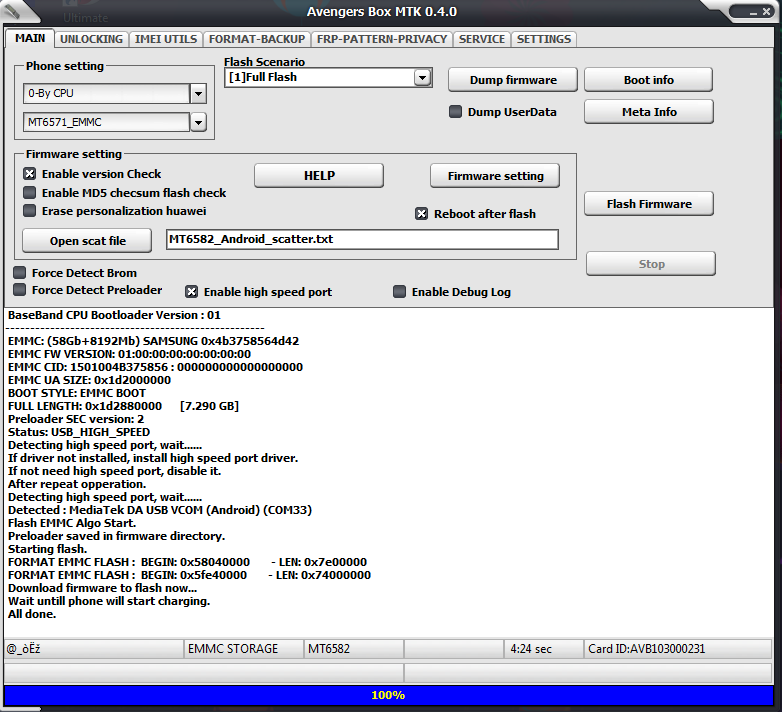
Task: Click the 'Flash EMMC Algo Start.' line
Action: [x=72, y=523]
